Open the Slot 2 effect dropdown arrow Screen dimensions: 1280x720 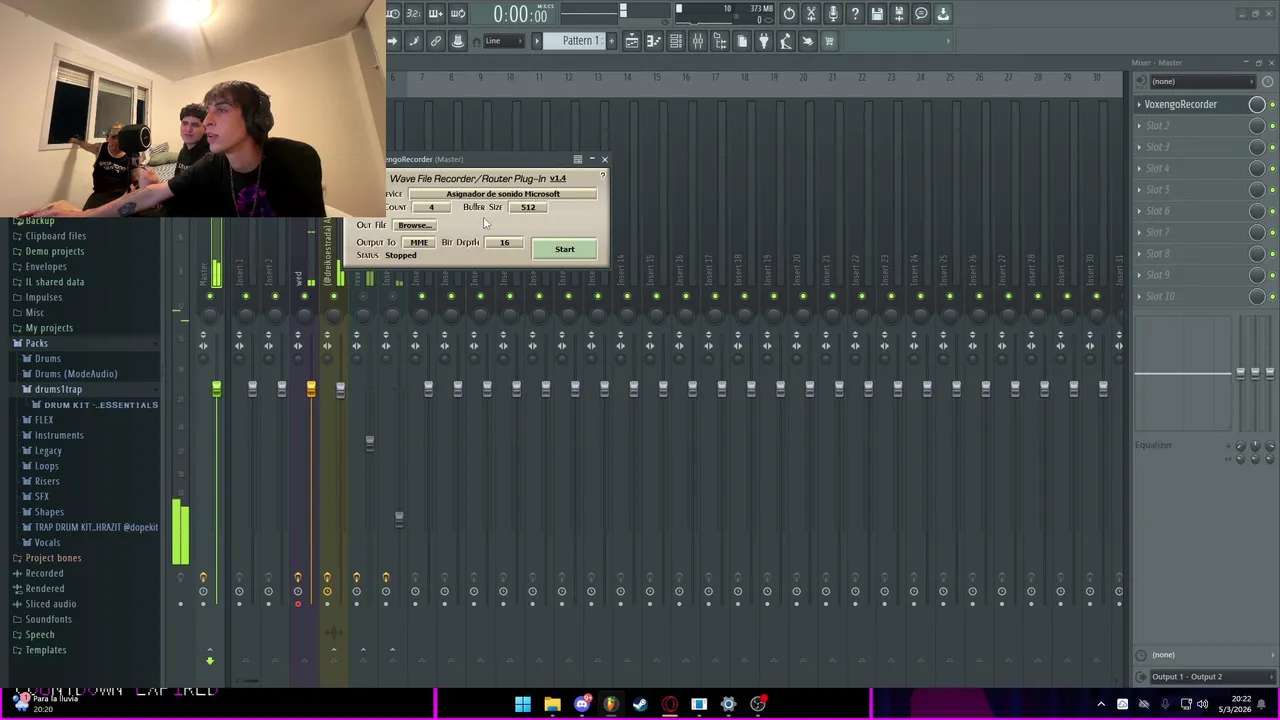coord(1139,126)
